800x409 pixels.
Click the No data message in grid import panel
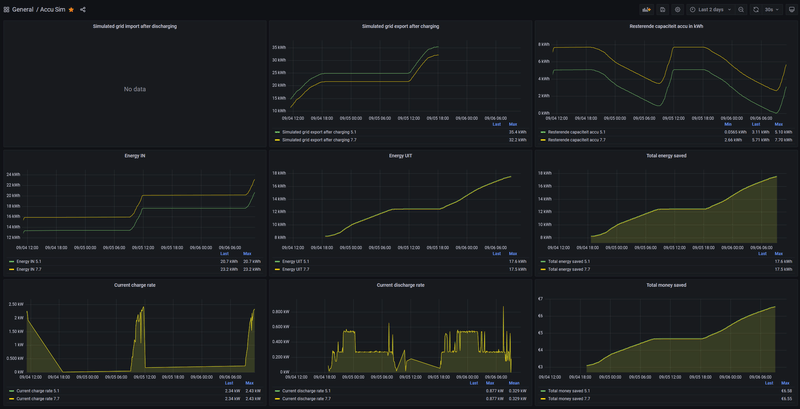click(x=135, y=89)
